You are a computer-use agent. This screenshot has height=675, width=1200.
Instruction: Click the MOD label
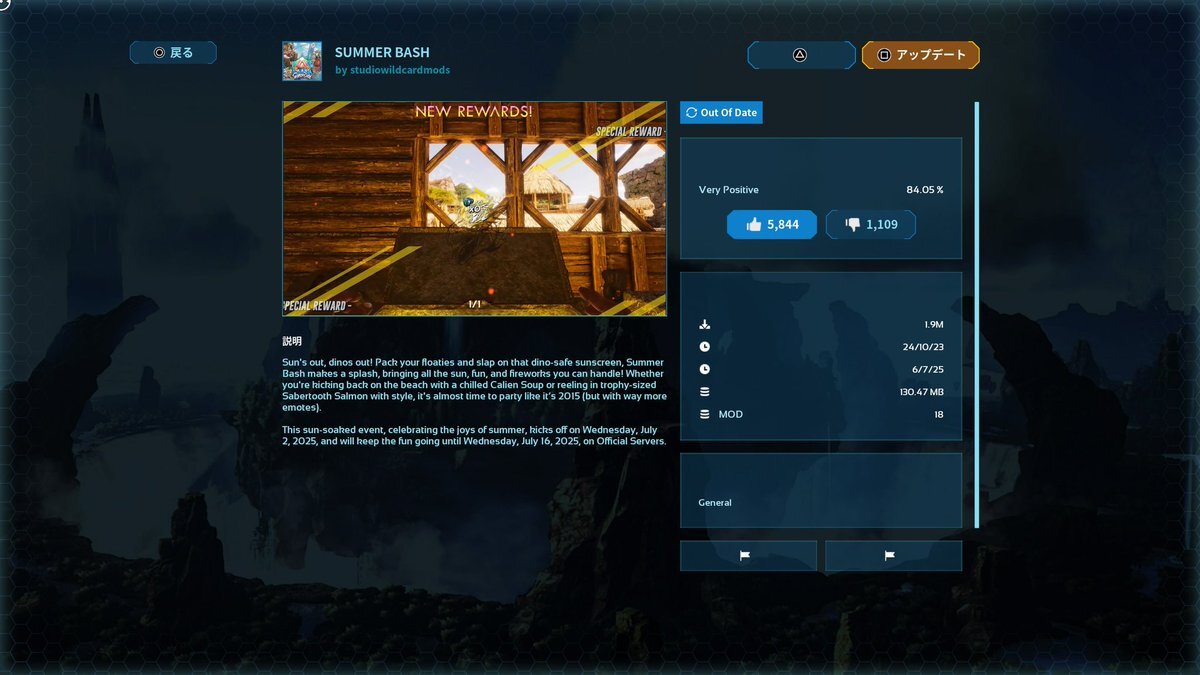(731, 414)
